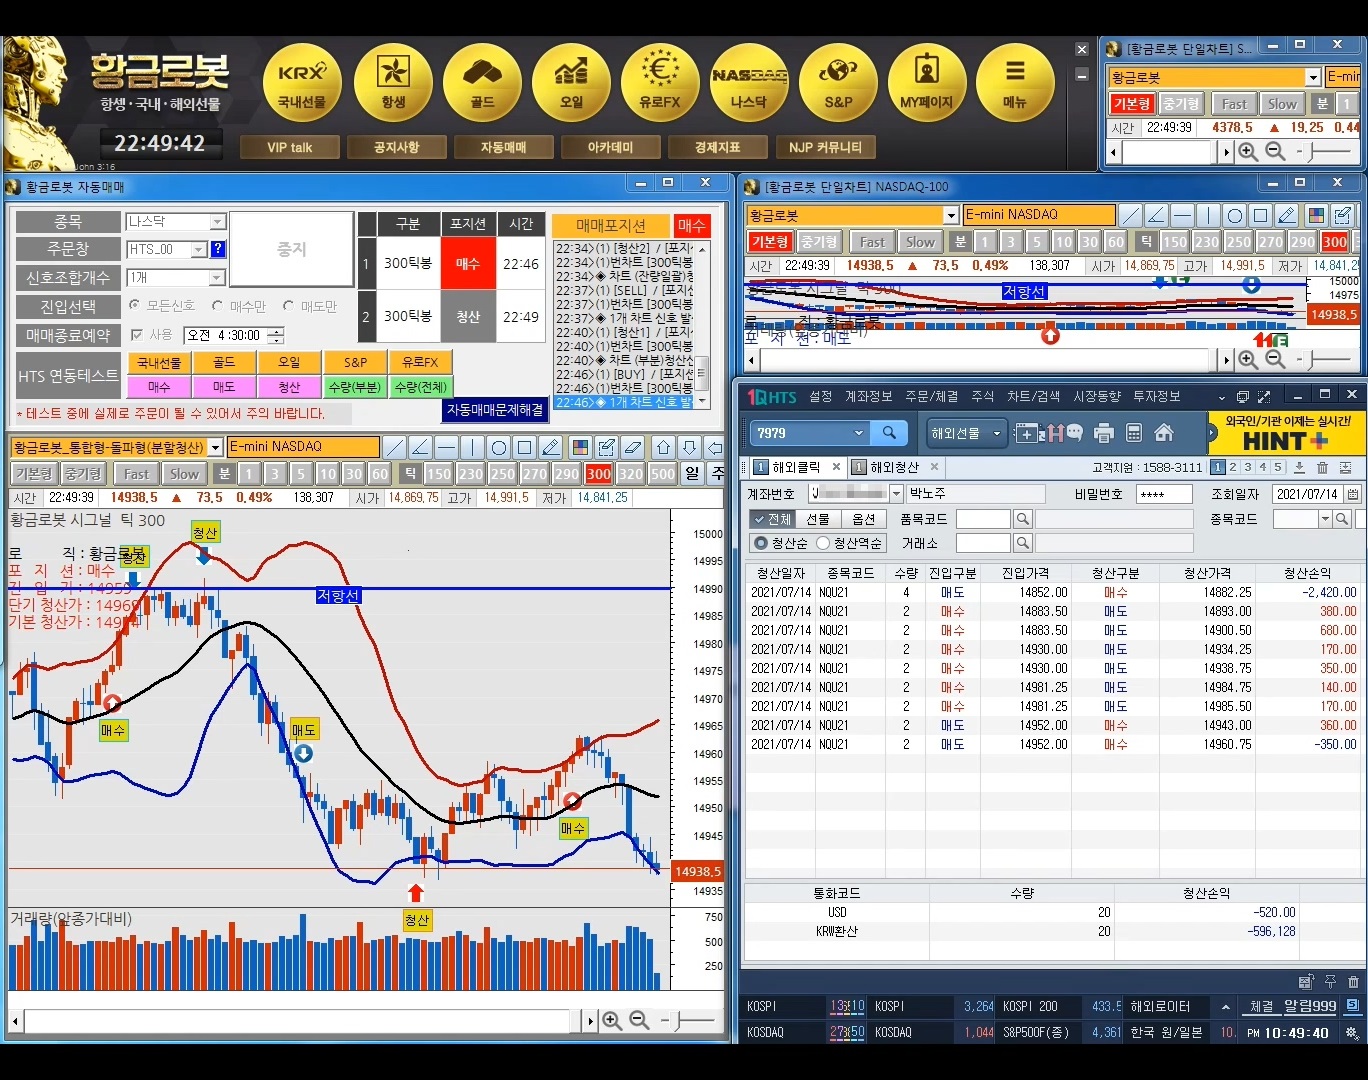Click the 1QHTS printer icon
The width and height of the screenshot is (1368, 1080).
point(1104,433)
